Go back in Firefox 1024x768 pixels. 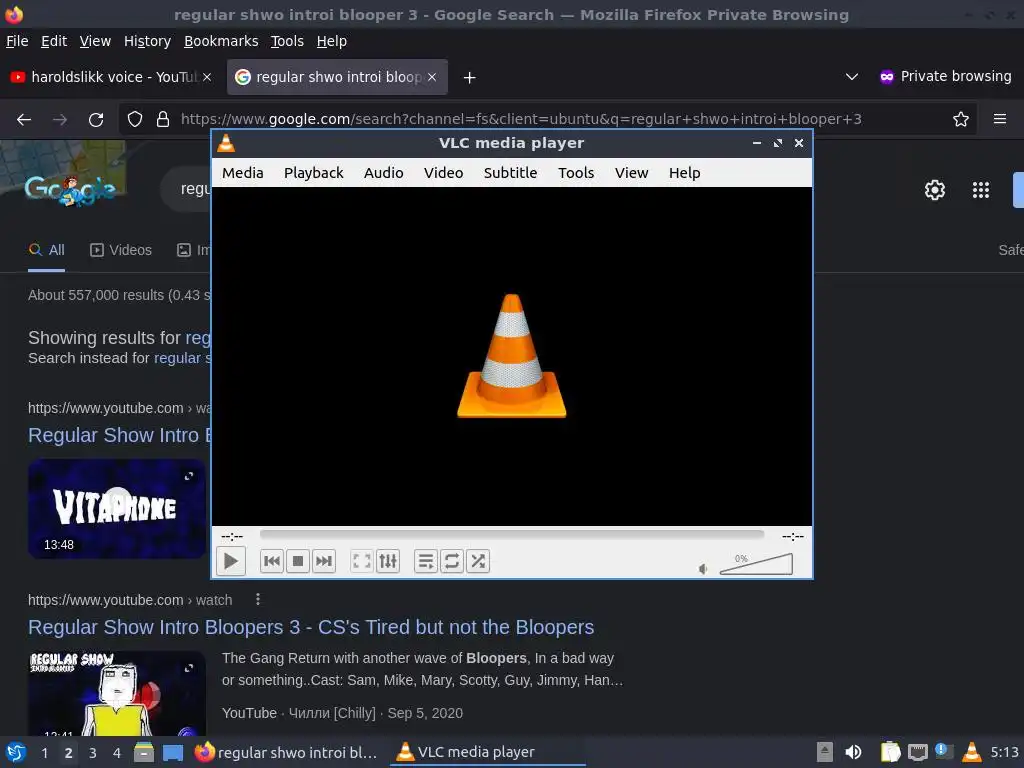(x=24, y=120)
